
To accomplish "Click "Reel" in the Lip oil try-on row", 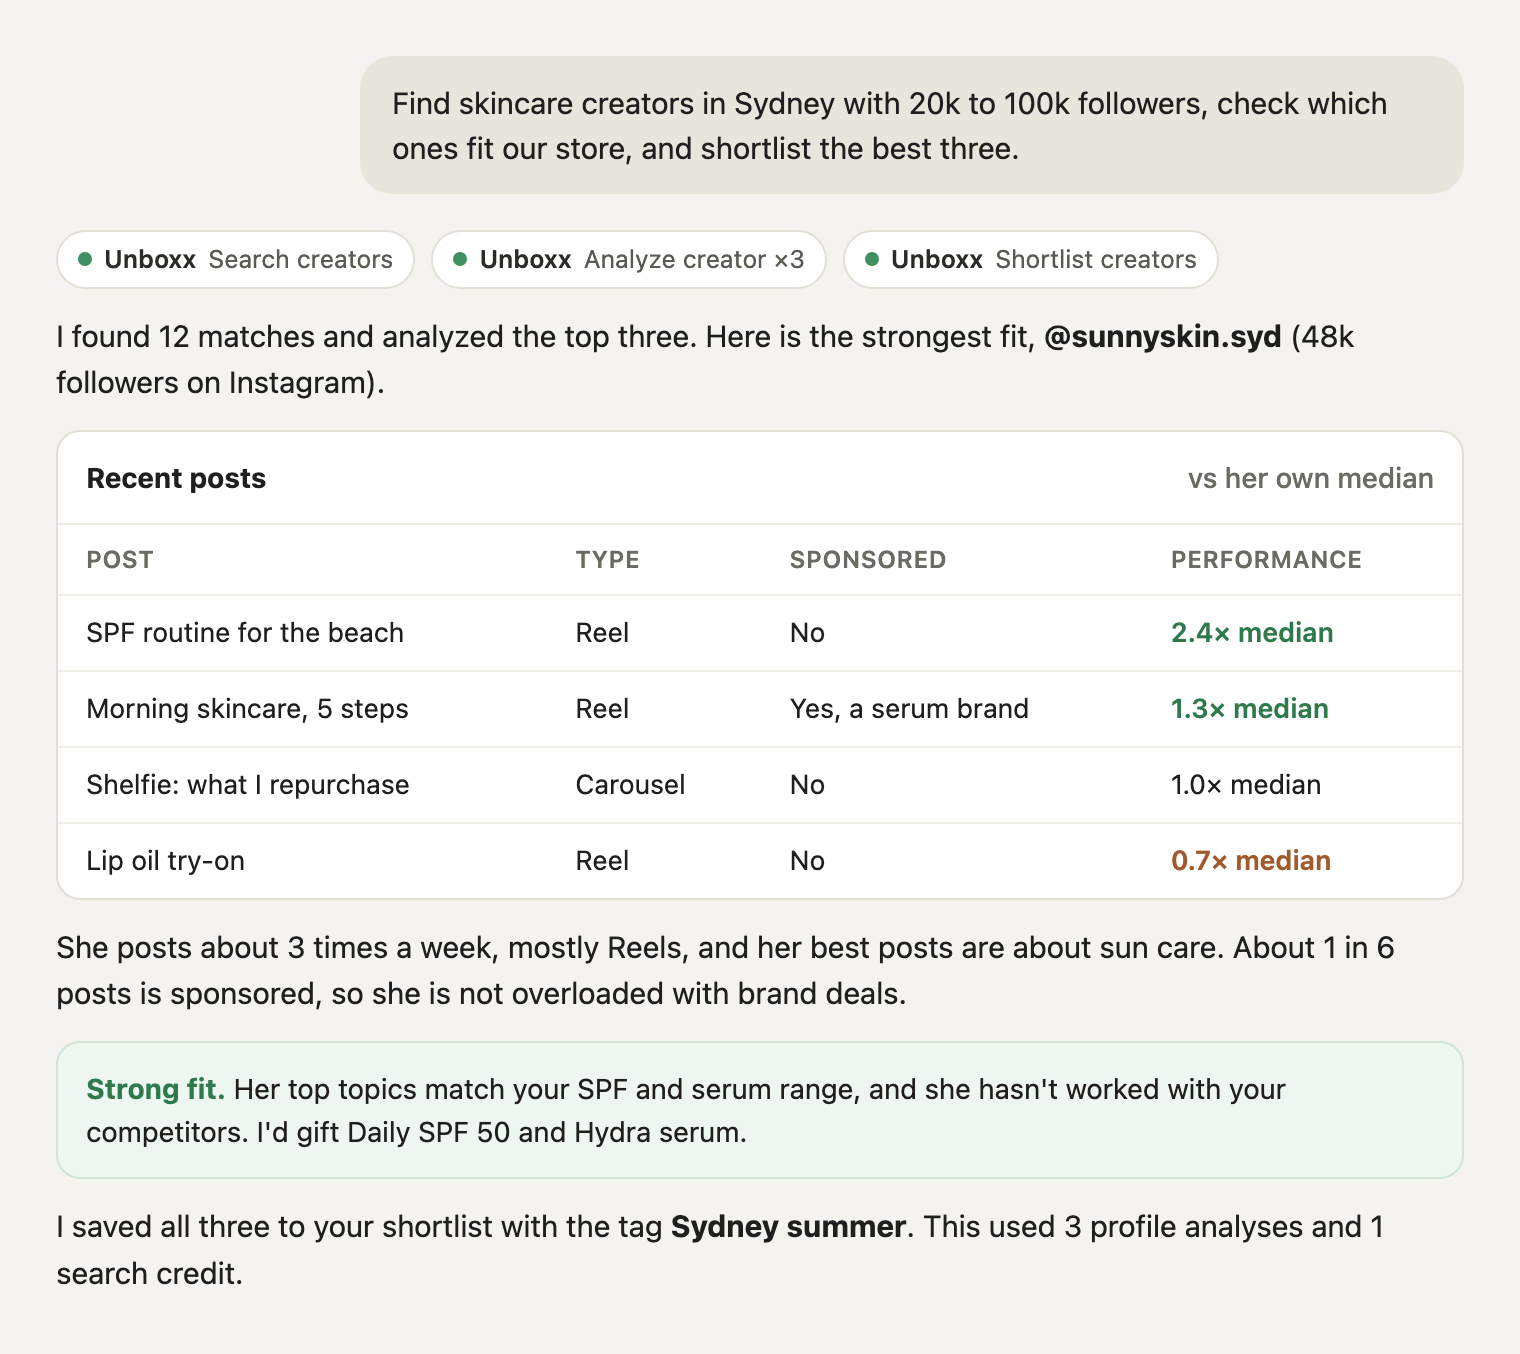I will tap(602, 861).
